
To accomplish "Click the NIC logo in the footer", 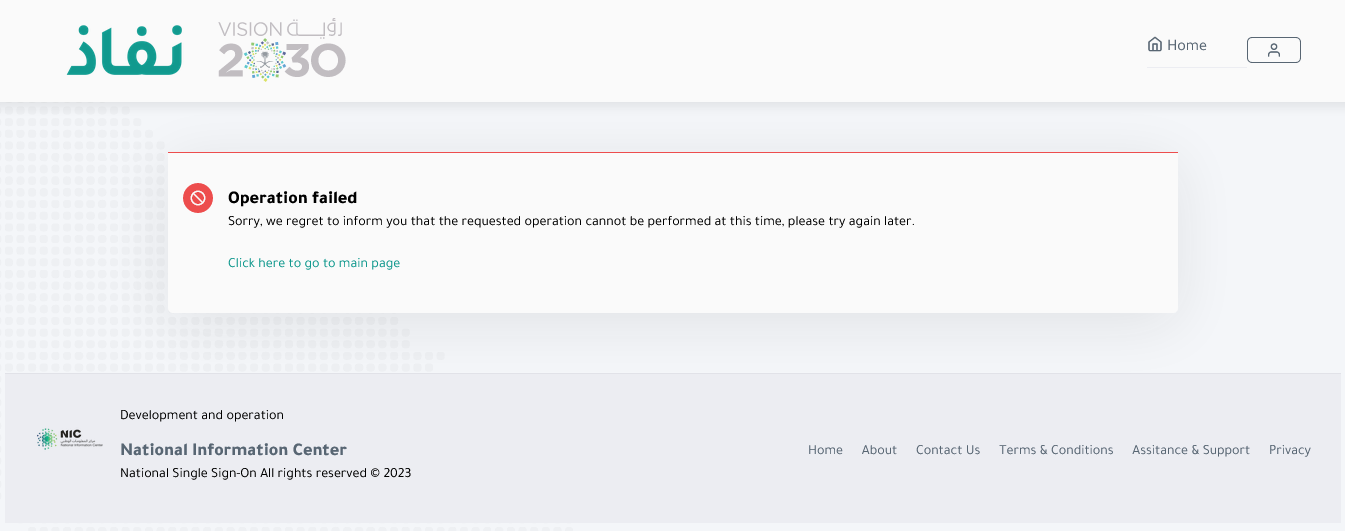I will [x=69, y=438].
